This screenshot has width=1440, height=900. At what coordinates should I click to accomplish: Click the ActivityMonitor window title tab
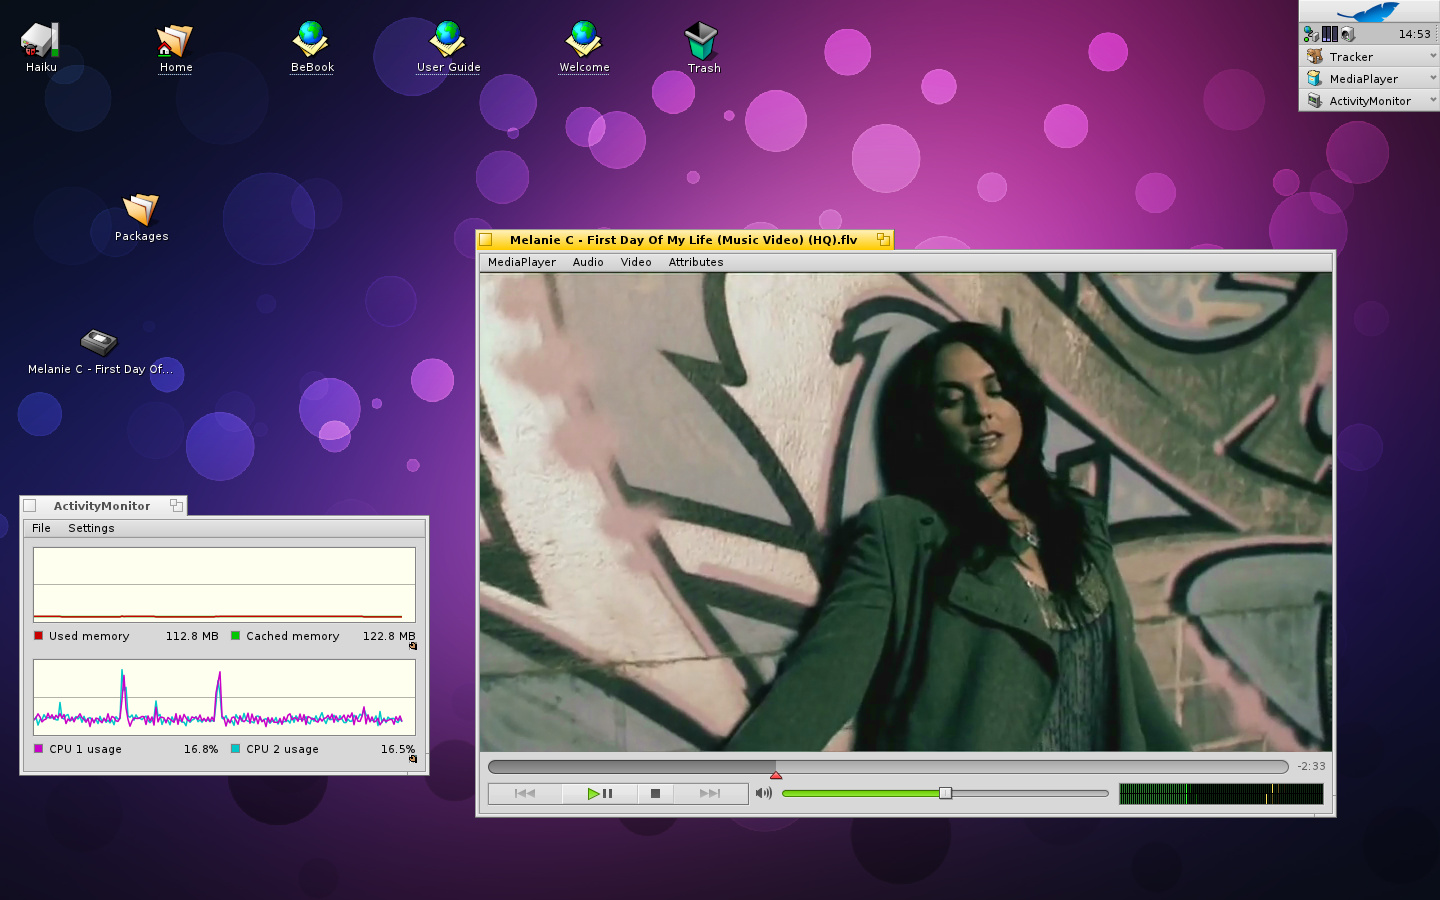coord(103,505)
